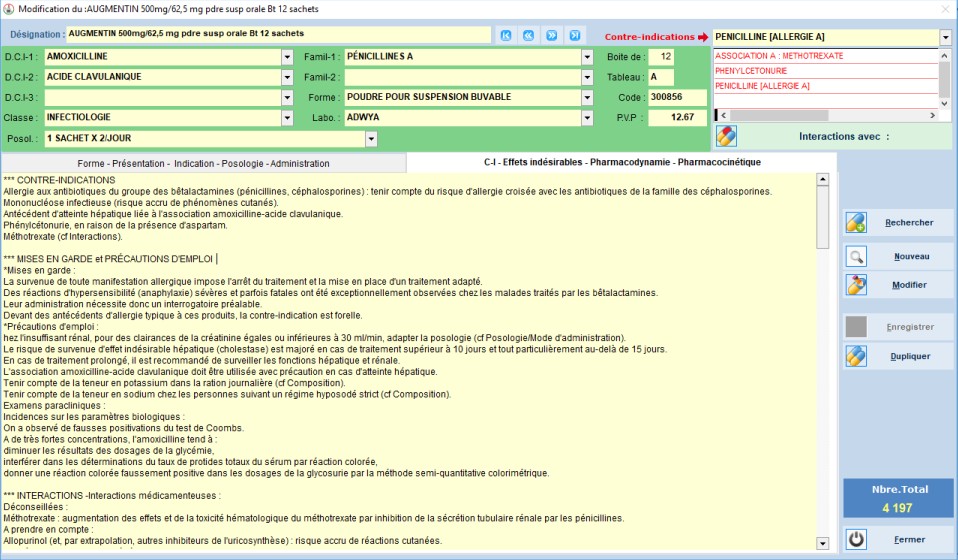
Task: Switch to Forme - Présentation - Indication tab
Action: (x=203, y=163)
